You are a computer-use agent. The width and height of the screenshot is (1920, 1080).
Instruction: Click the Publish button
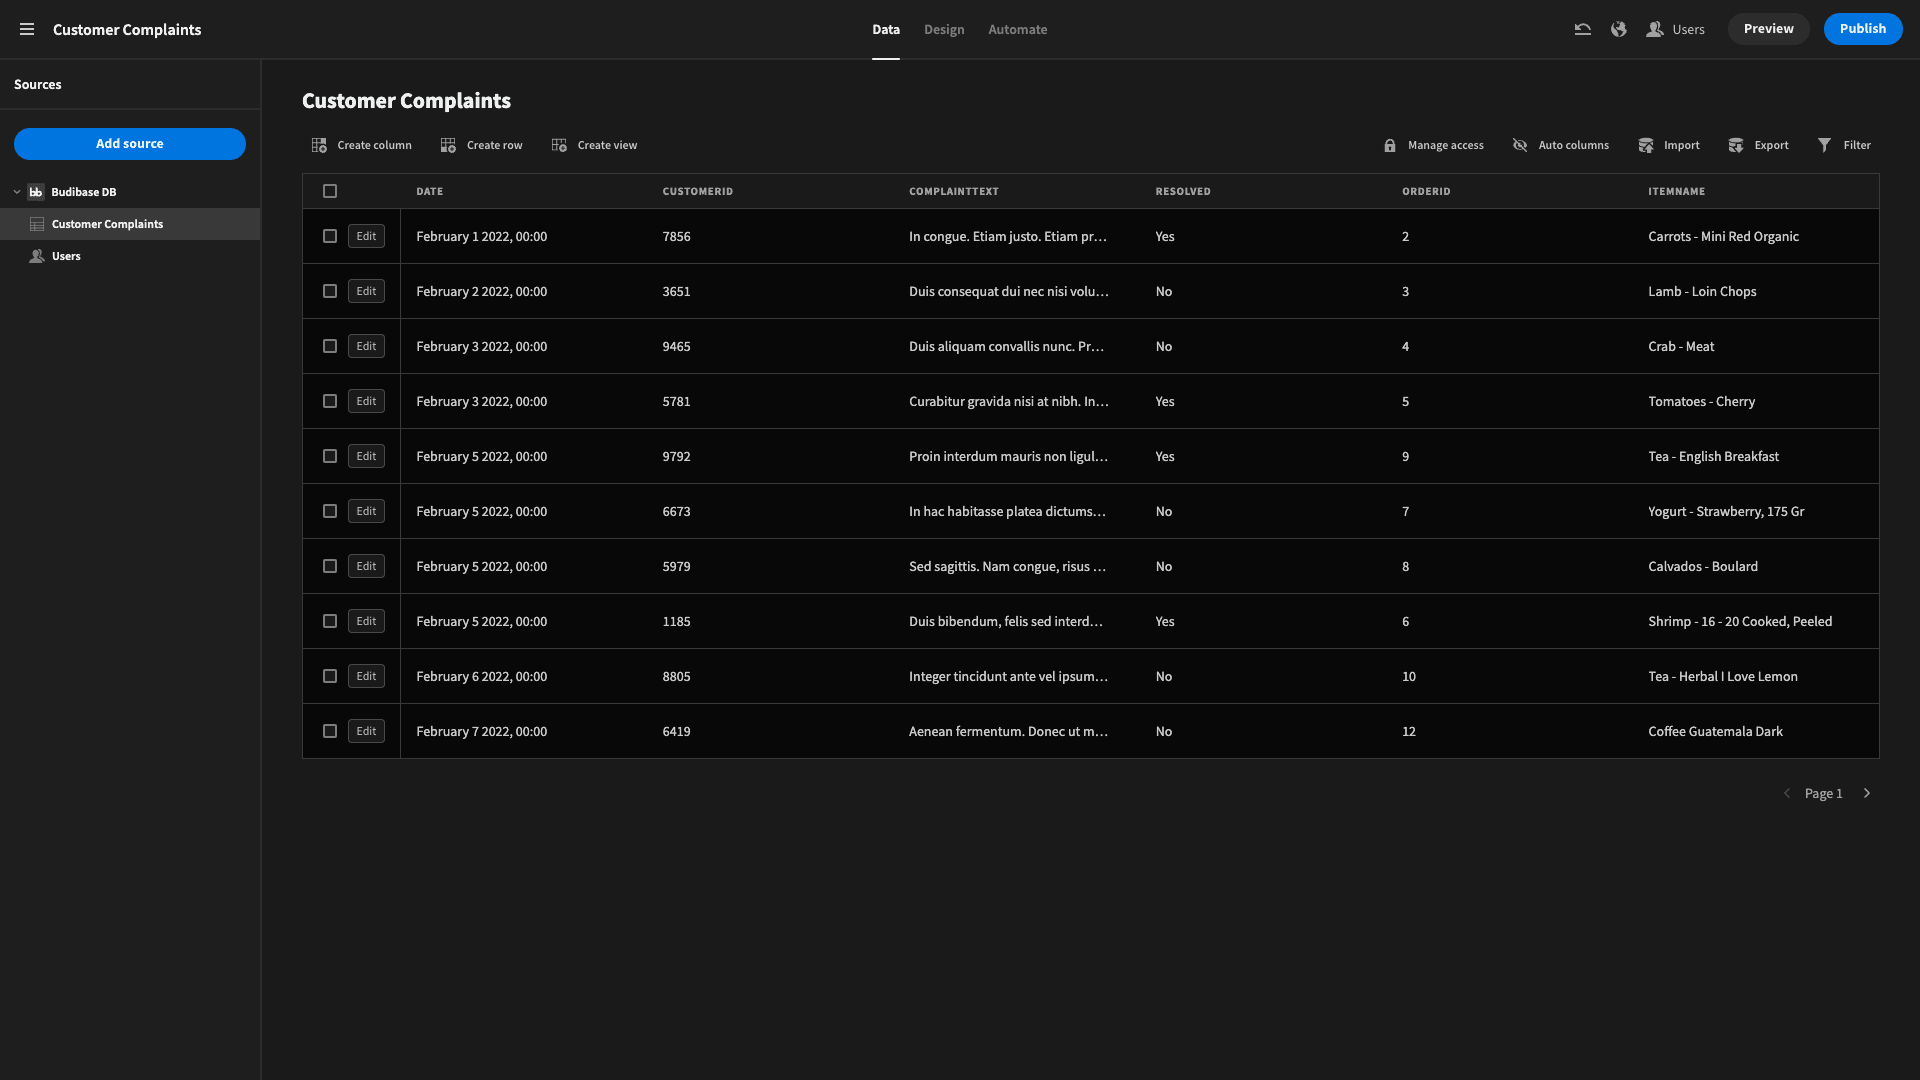[x=1863, y=29]
